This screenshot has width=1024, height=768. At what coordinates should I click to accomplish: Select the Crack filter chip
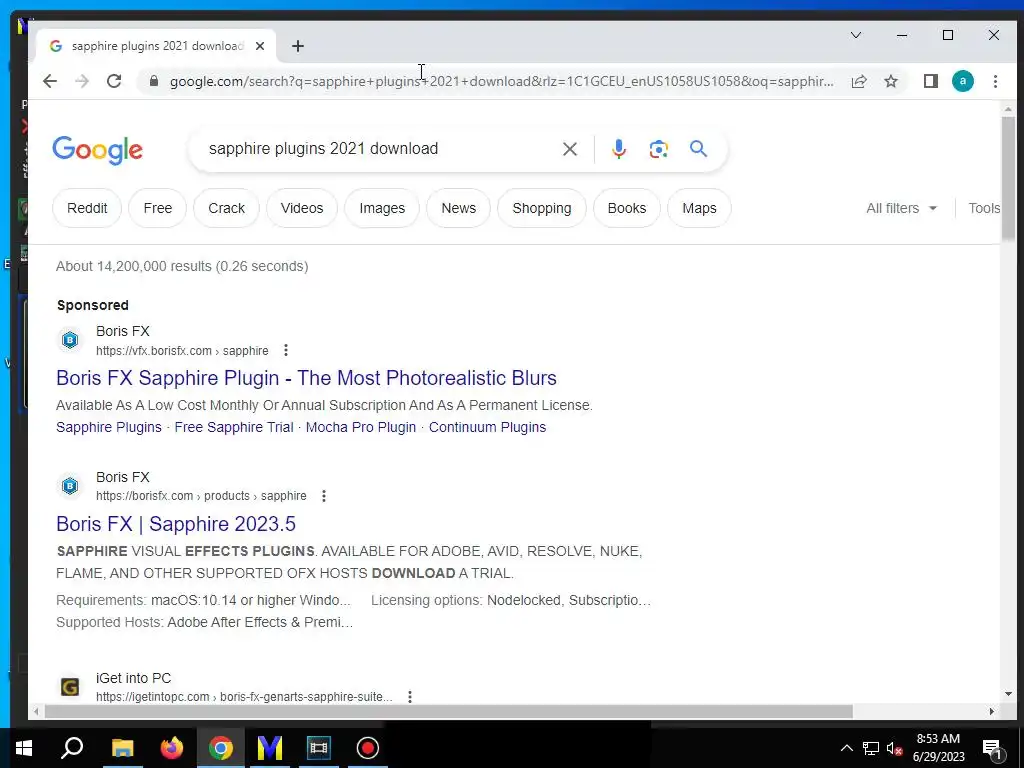pyautogui.click(x=226, y=208)
